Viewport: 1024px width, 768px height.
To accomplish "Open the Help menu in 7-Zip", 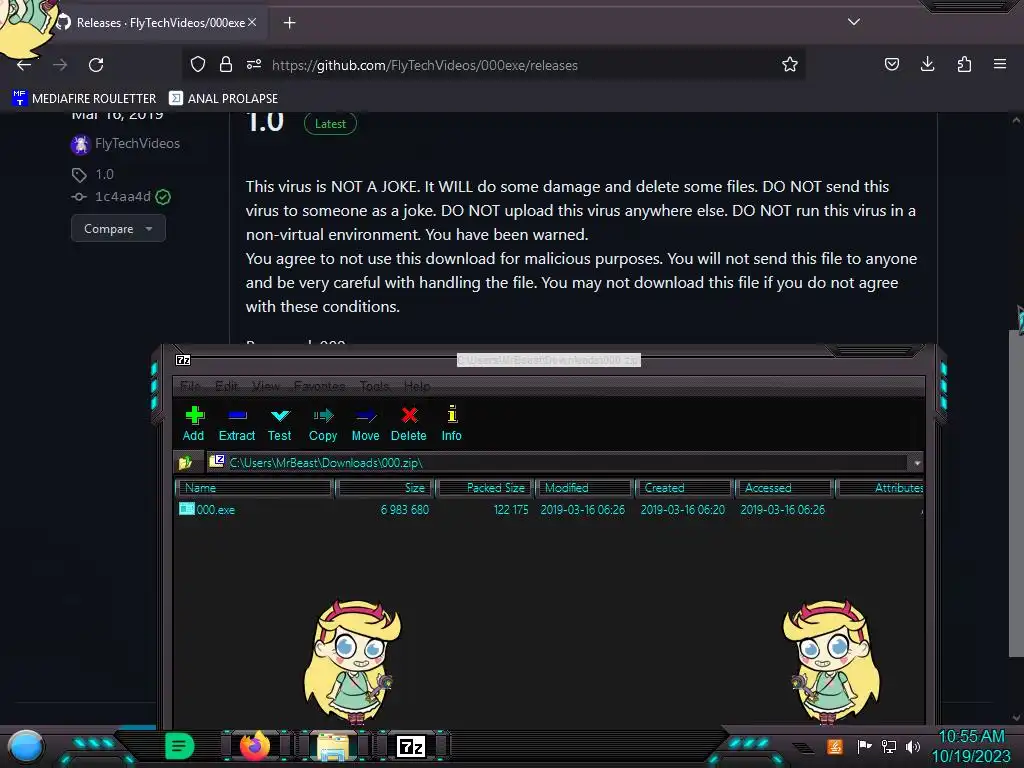I will pyautogui.click(x=417, y=386).
